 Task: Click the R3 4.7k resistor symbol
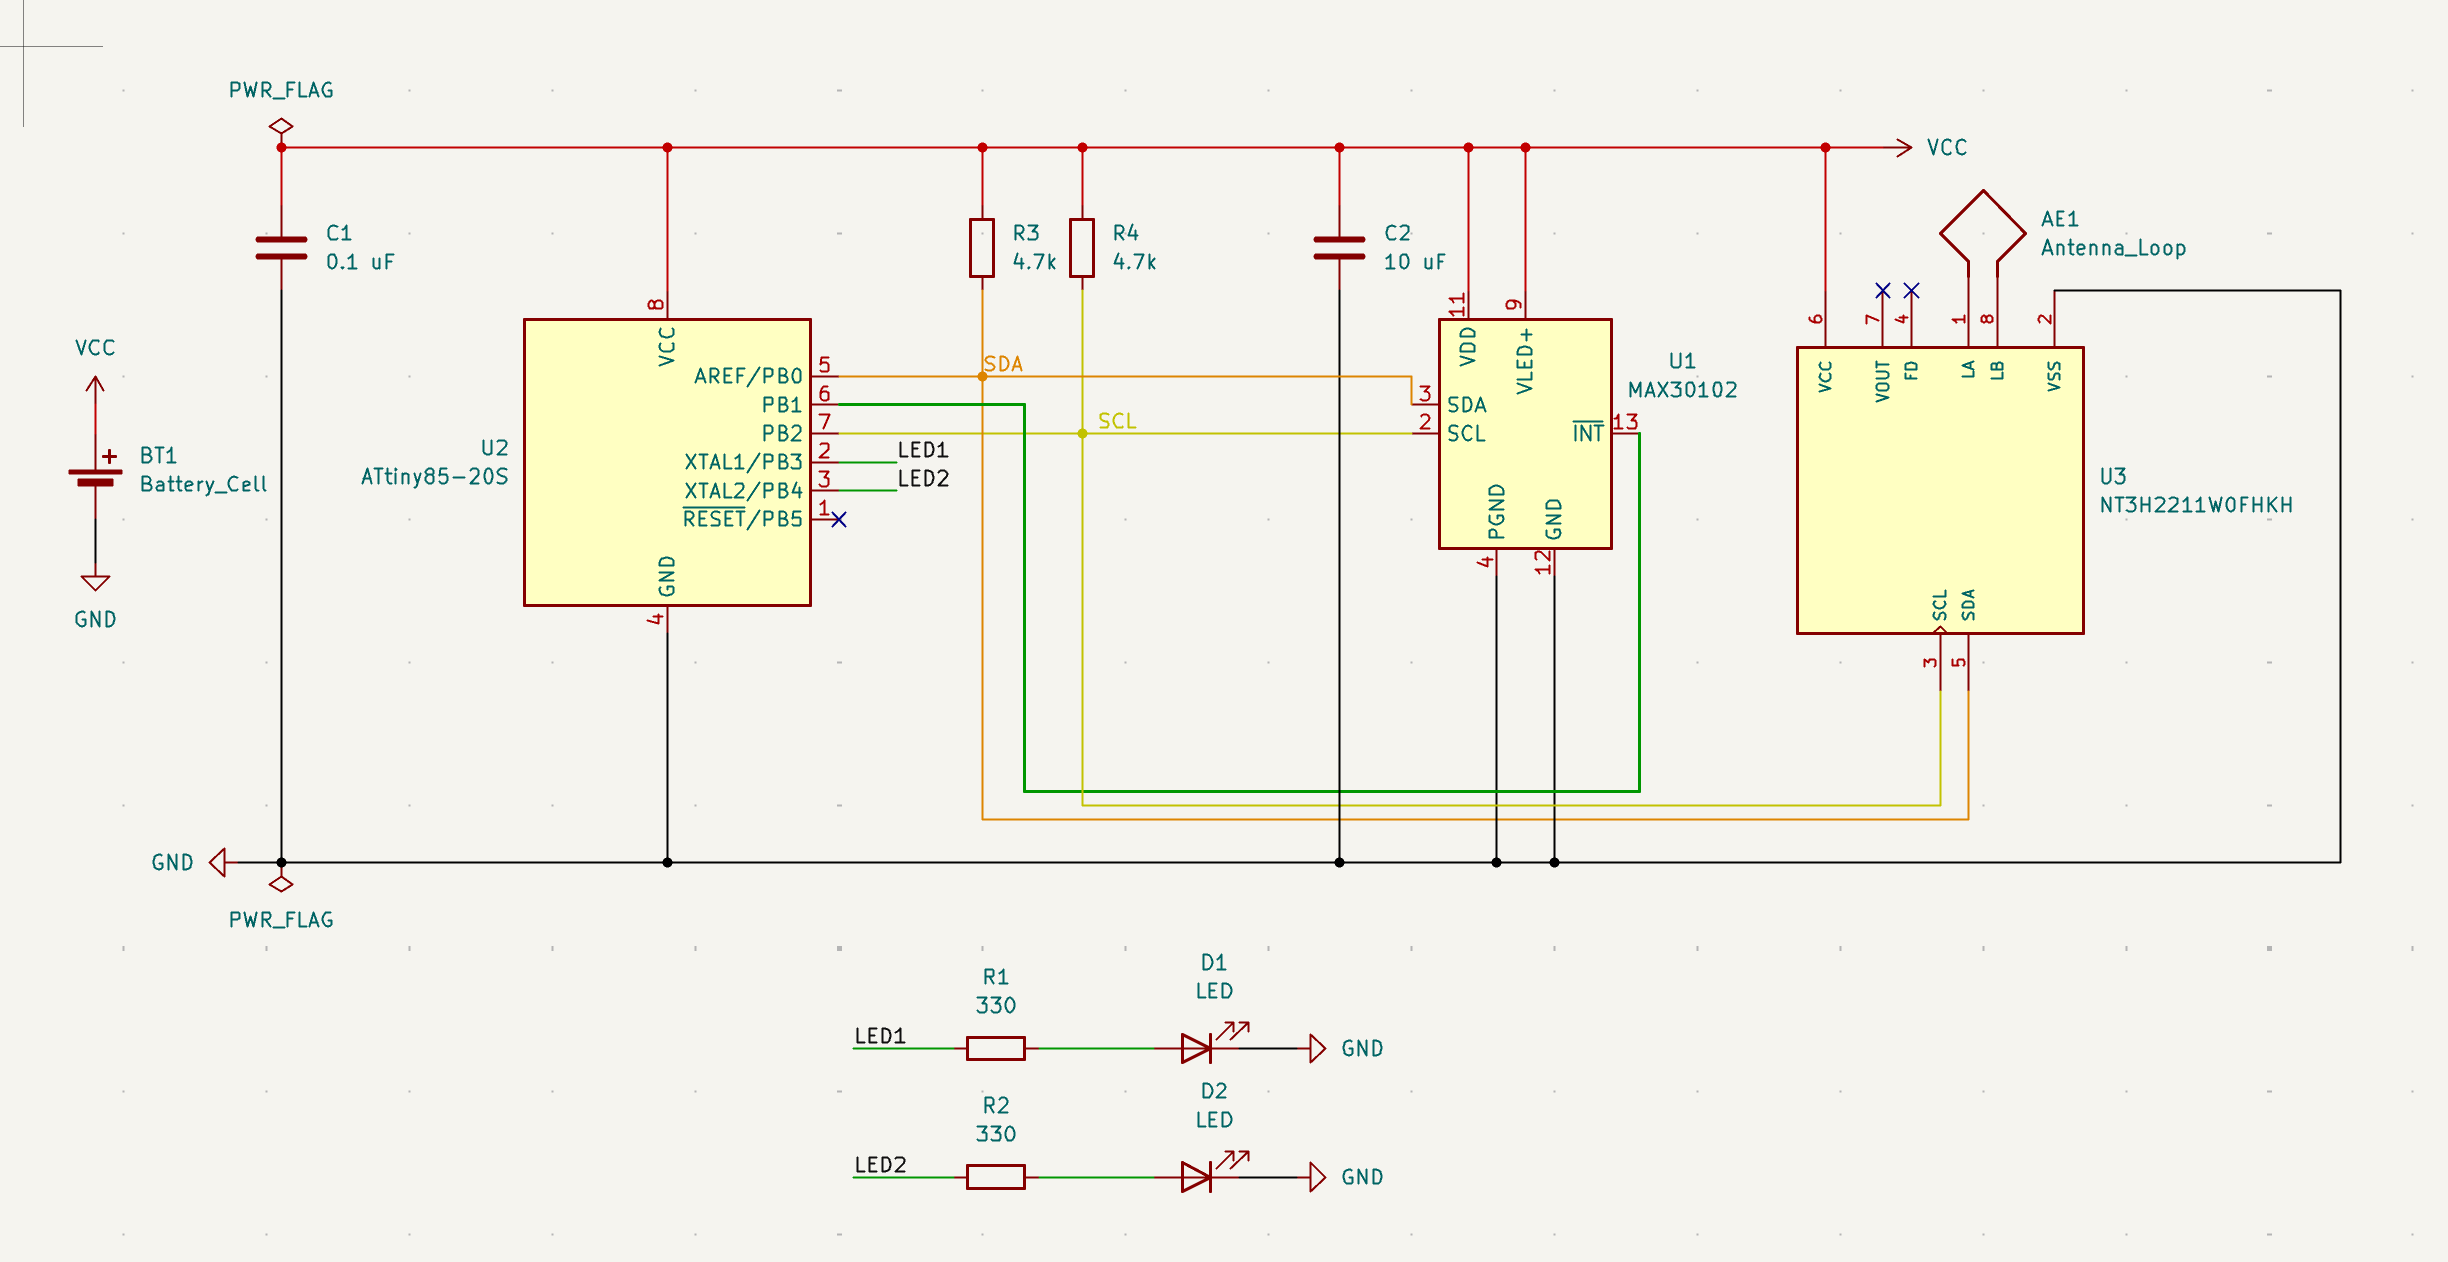pyautogui.click(x=982, y=248)
